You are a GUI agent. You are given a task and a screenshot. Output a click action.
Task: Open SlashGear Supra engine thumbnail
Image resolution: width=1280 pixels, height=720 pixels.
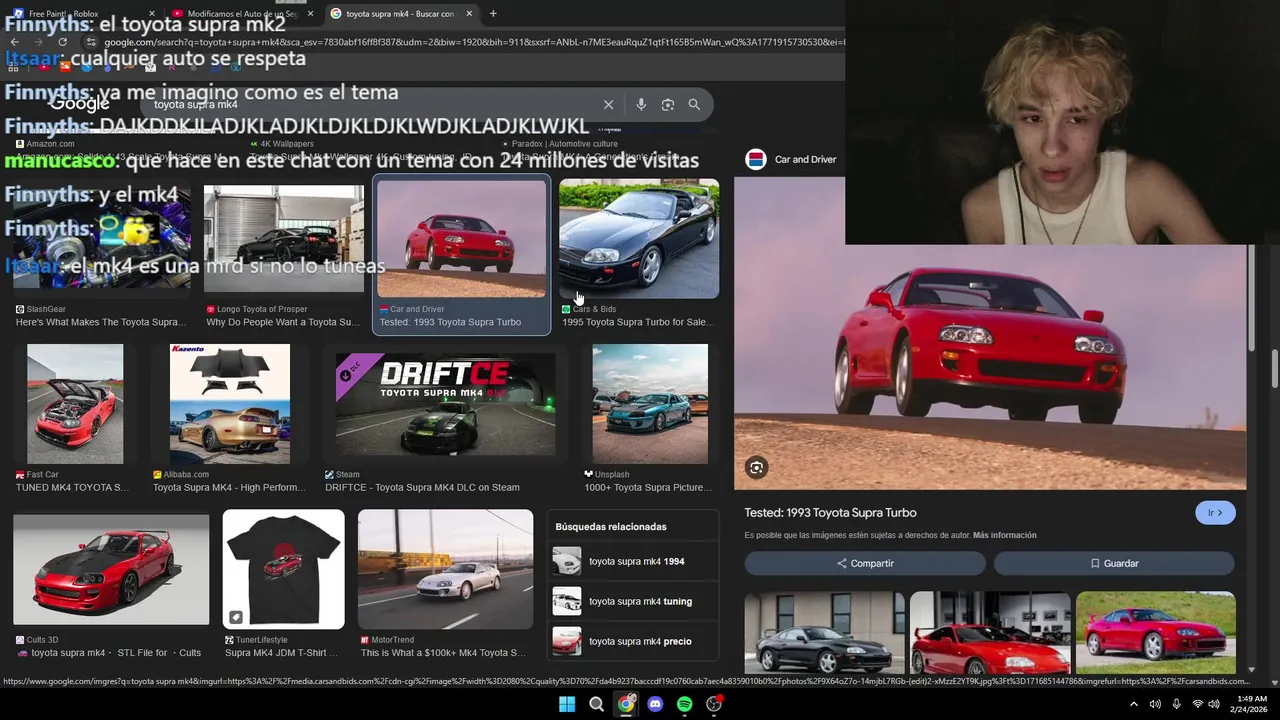[102, 238]
